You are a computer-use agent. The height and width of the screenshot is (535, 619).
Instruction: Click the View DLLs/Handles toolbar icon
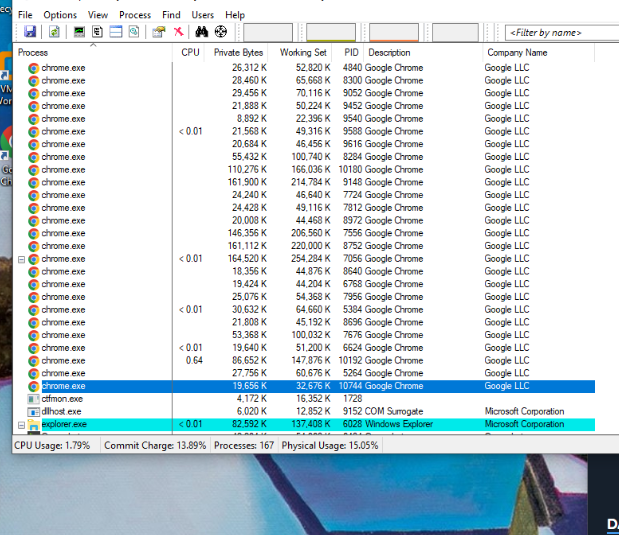(134, 32)
